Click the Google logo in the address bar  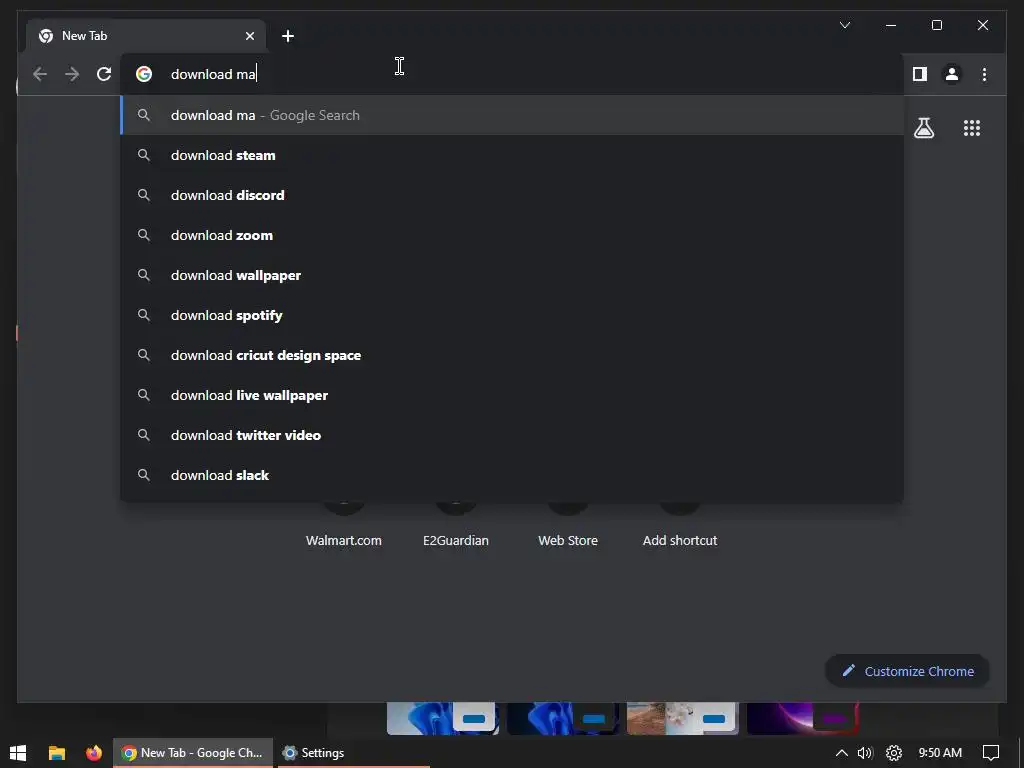(144, 74)
